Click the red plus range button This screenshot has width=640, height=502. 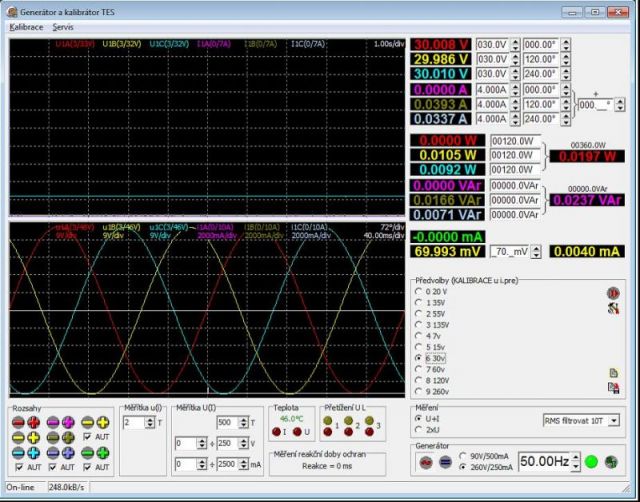pos(33,422)
